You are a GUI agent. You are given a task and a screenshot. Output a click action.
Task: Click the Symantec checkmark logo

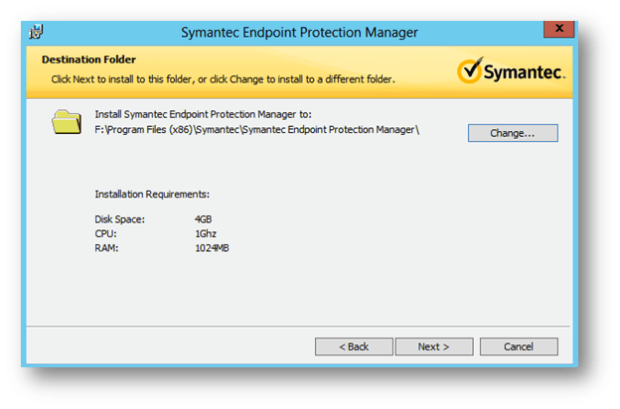(x=513, y=72)
